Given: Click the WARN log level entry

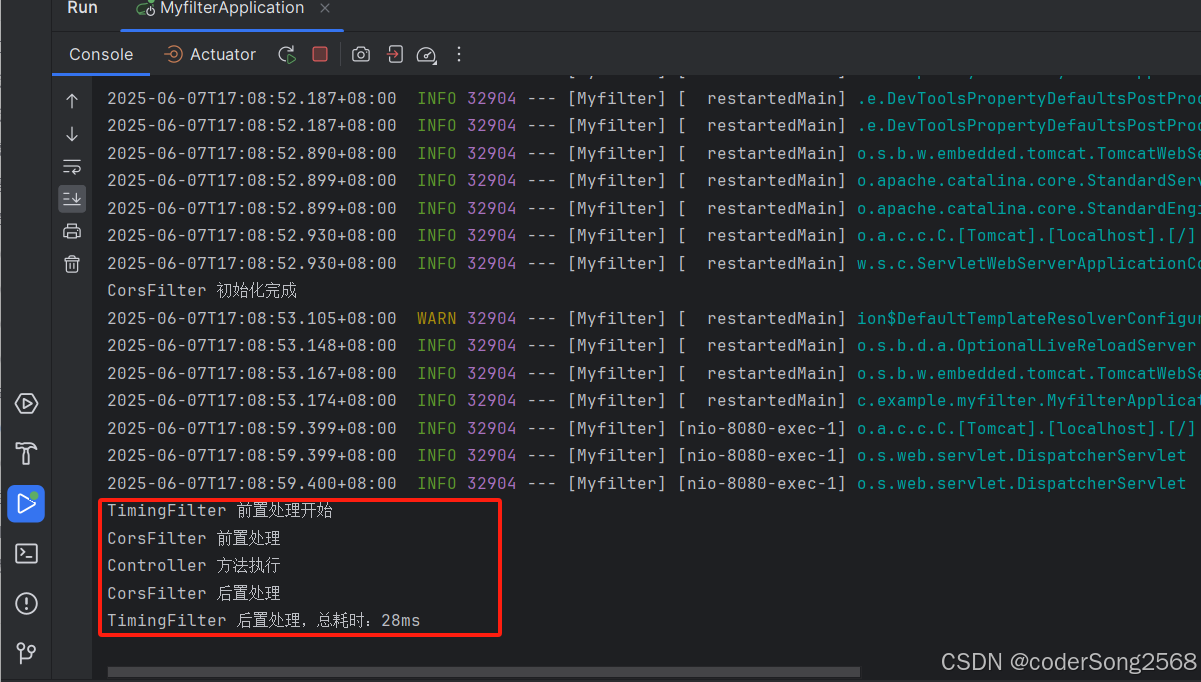Looking at the screenshot, I should click(437, 318).
